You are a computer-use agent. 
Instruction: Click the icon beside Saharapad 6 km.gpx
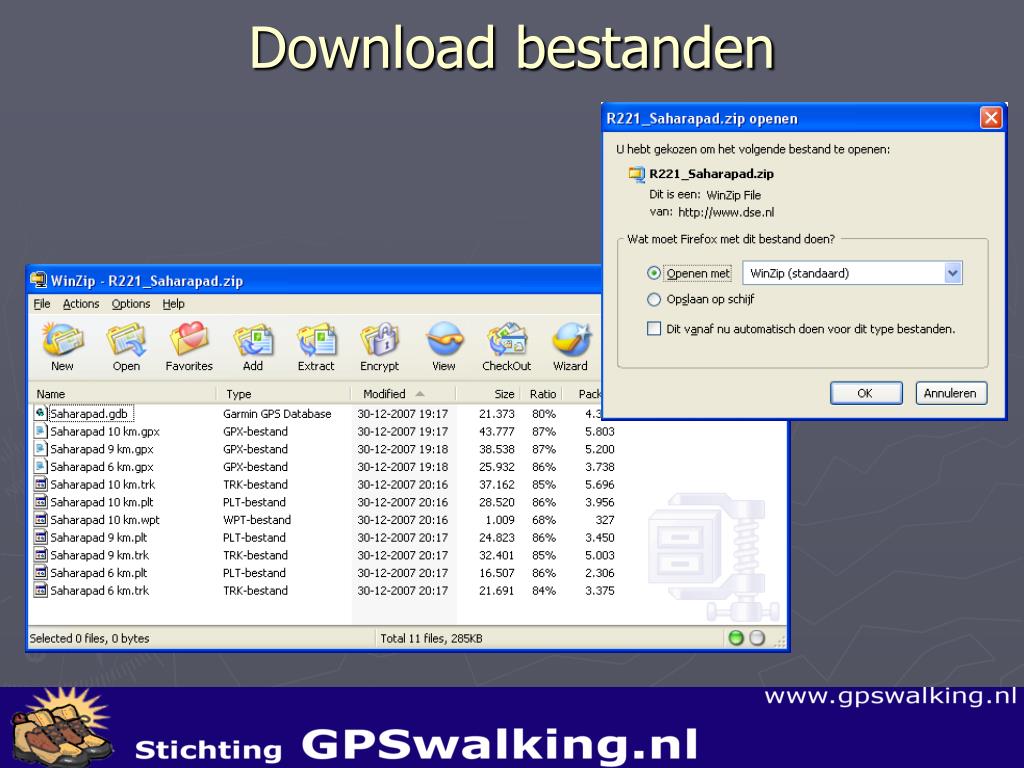pyautogui.click(x=40, y=466)
